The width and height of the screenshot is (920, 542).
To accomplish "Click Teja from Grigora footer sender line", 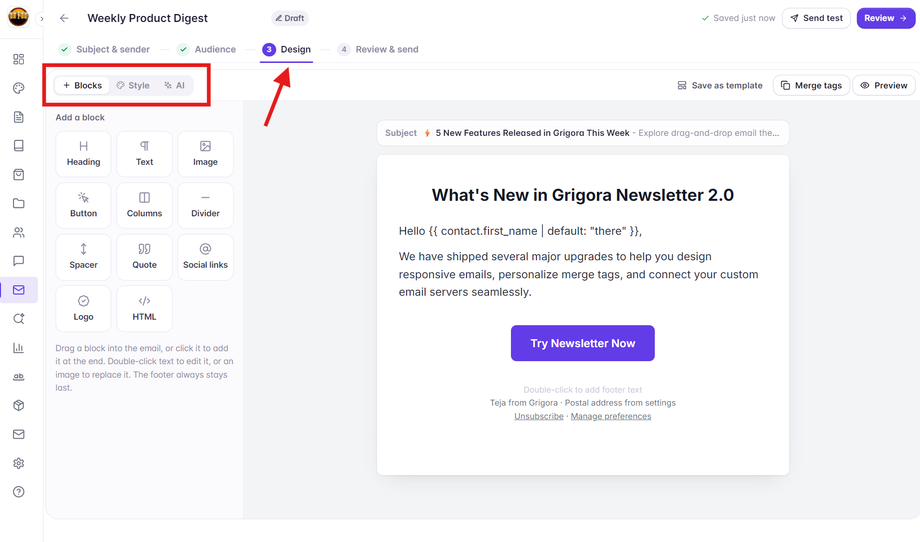I will pyautogui.click(x=583, y=403).
